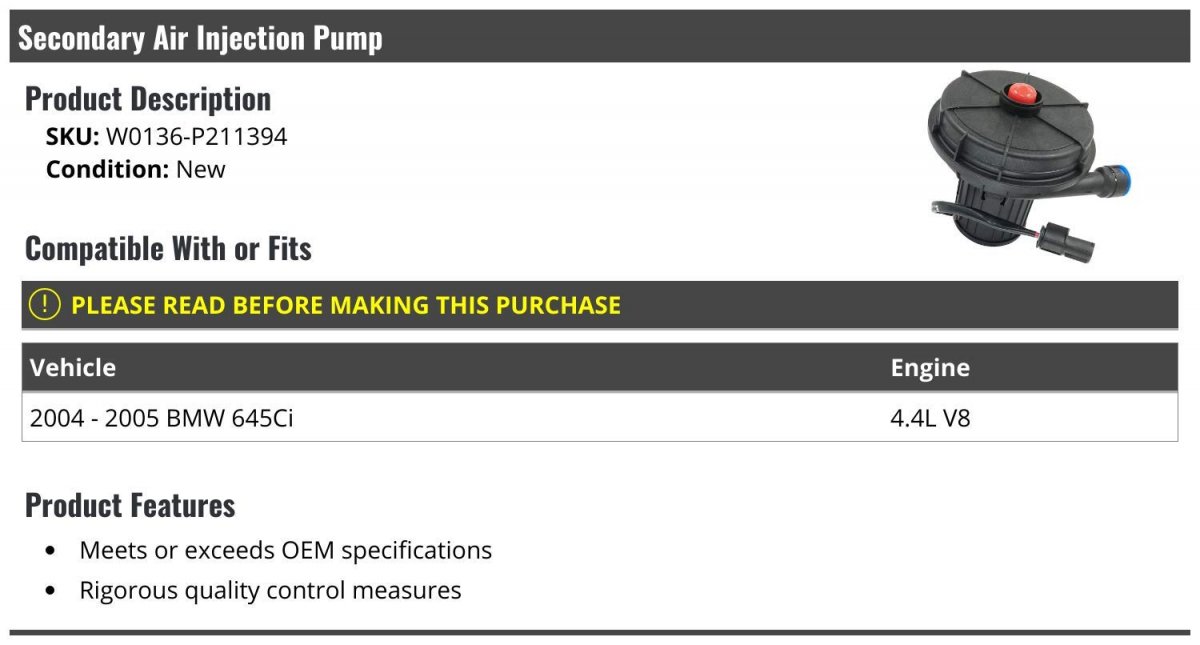Click "Meets or exceeds OEM specifications" bullet
The width and height of the screenshot is (1200, 645).
pyautogui.click(x=285, y=550)
